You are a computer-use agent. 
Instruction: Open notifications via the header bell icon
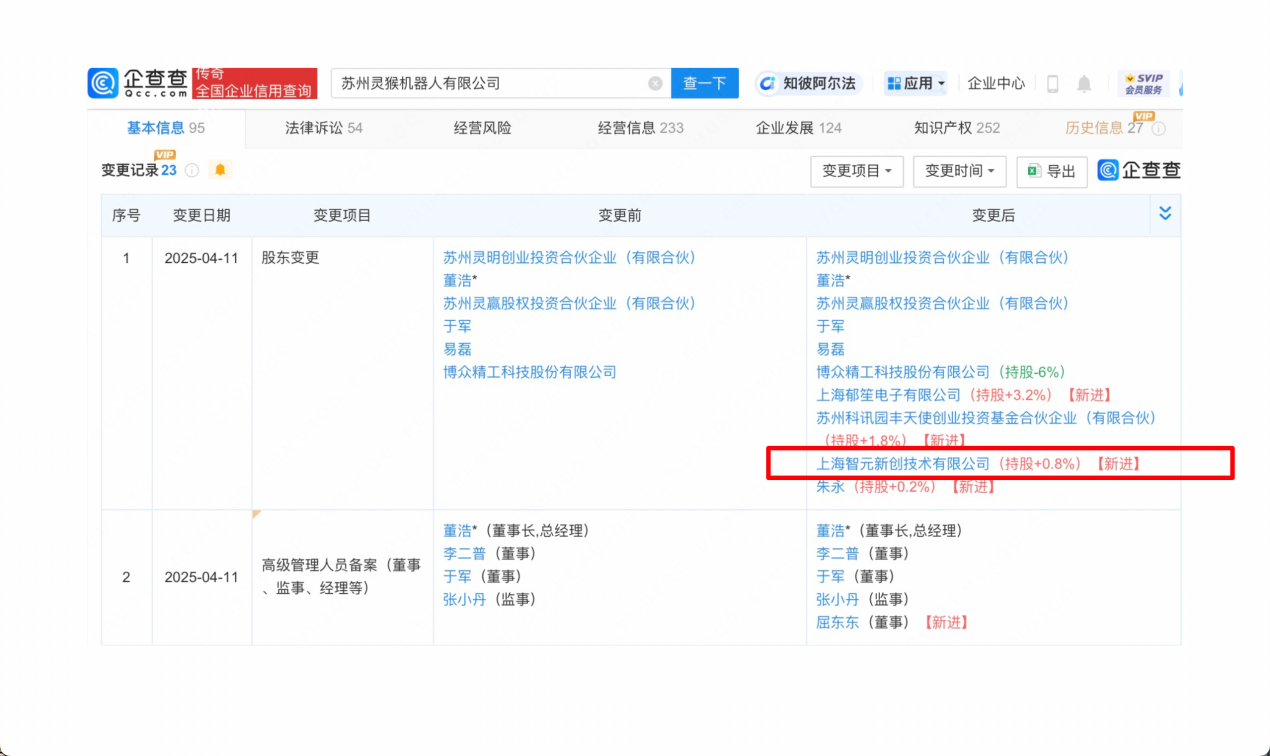[1084, 84]
